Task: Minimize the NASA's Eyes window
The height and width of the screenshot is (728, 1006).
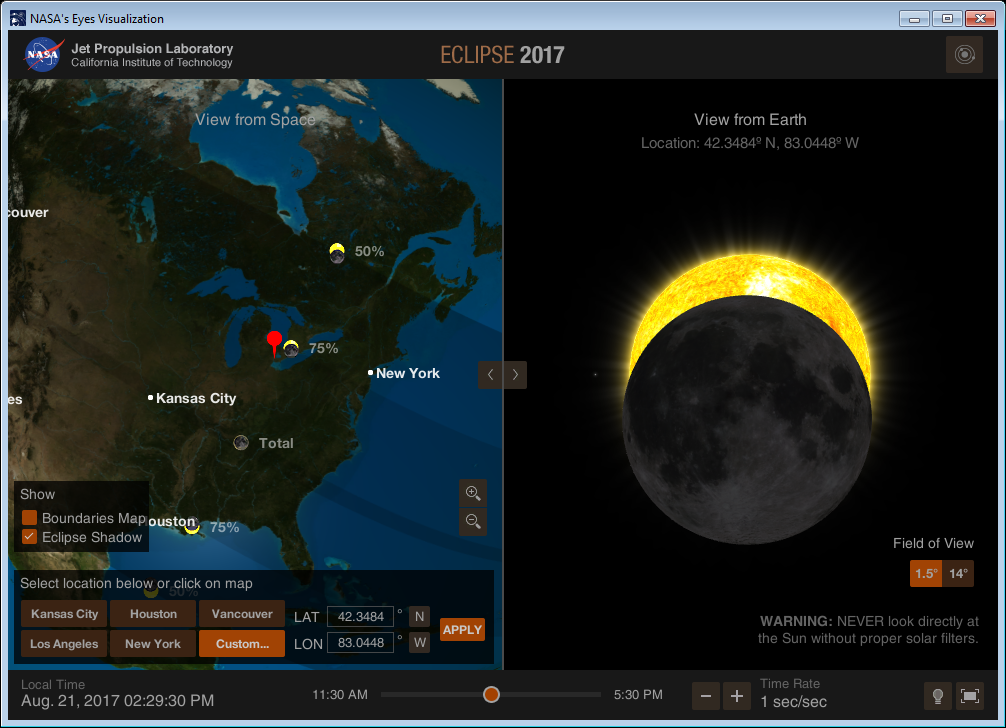Action: pyautogui.click(x=914, y=19)
